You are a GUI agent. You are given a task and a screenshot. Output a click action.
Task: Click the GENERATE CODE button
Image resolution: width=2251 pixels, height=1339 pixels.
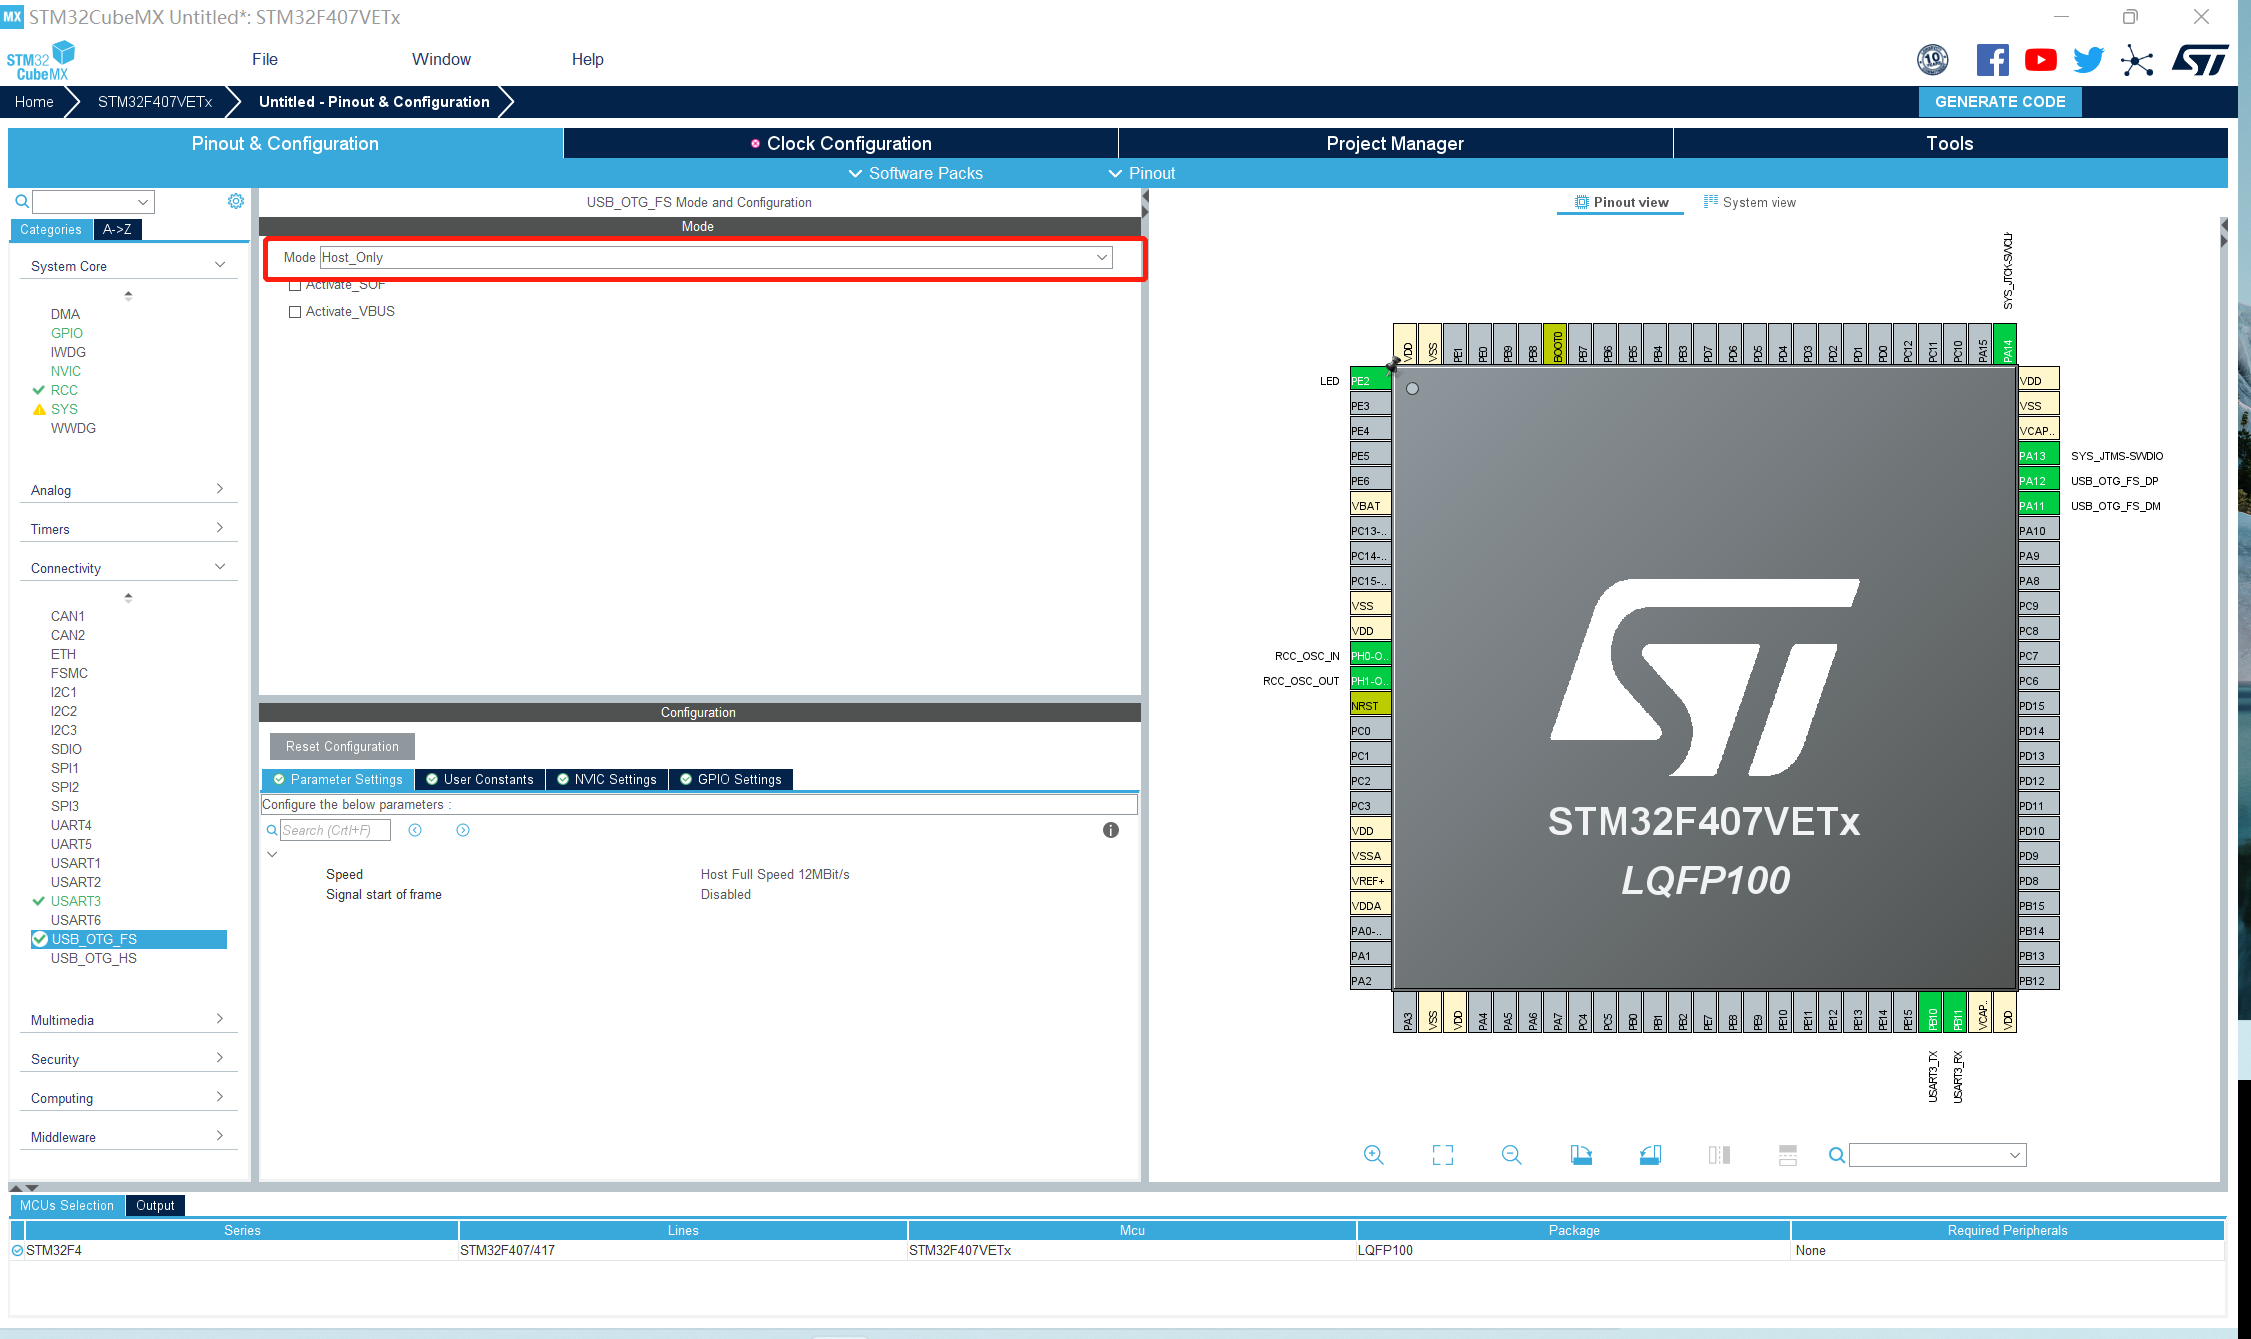coord(1999,101)
